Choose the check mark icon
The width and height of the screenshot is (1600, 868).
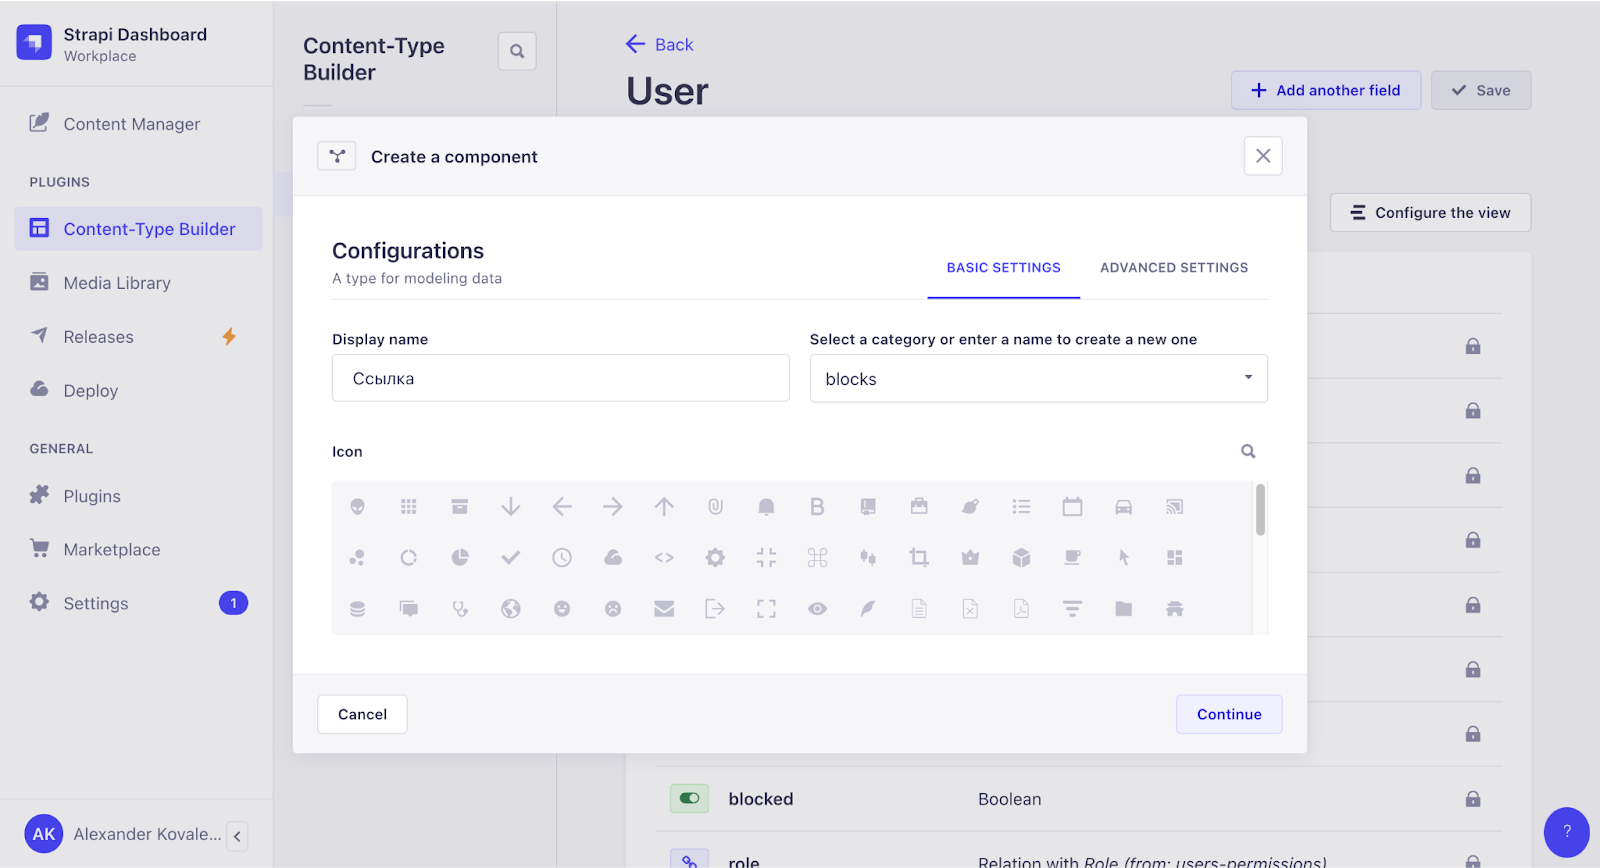point(511,558)
